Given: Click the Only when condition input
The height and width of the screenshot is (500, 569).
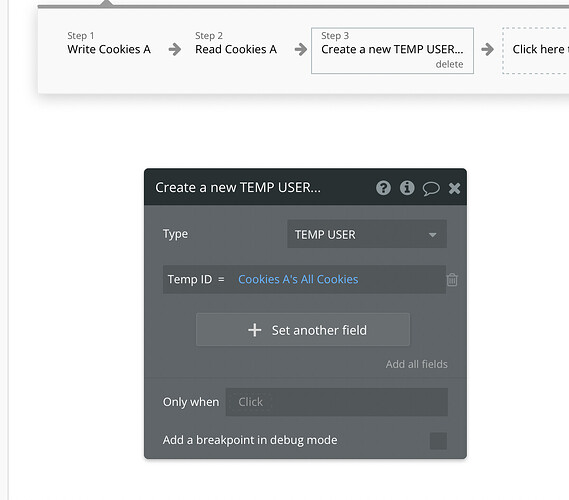Looking at the screenshot, I should [x=336, y=402].
